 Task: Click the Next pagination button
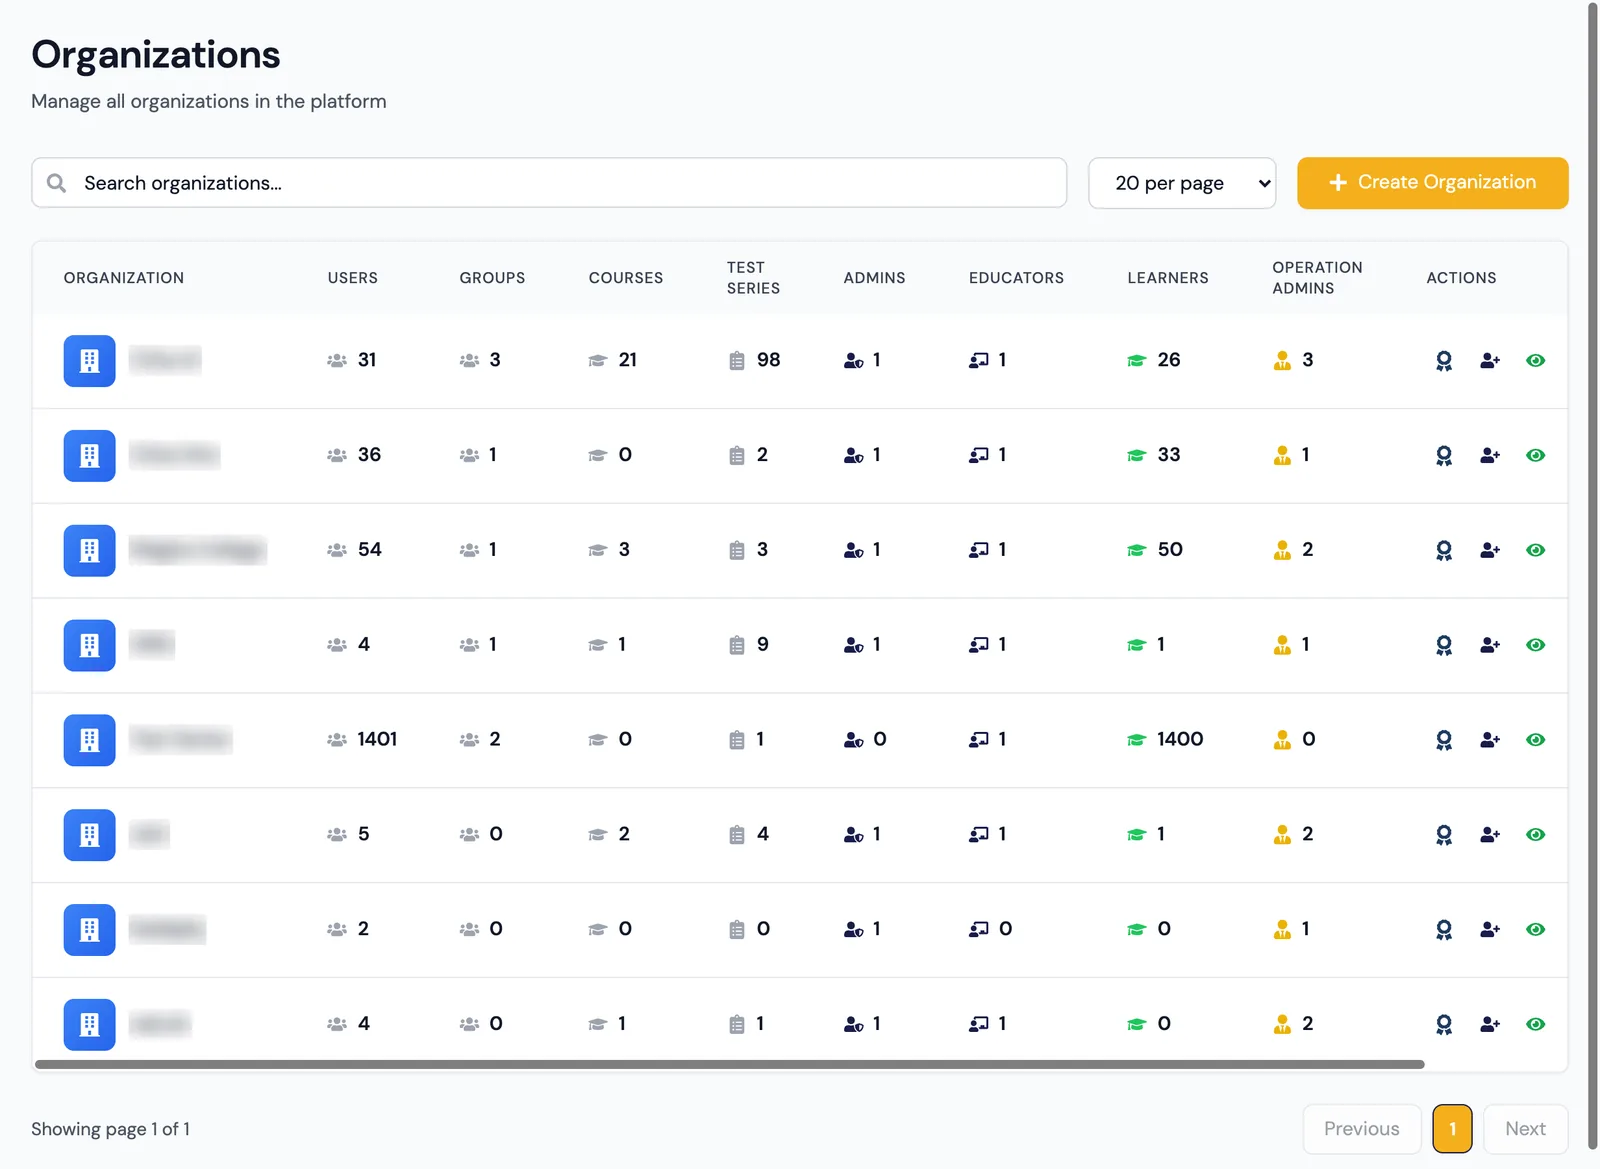point(1525,1129)
